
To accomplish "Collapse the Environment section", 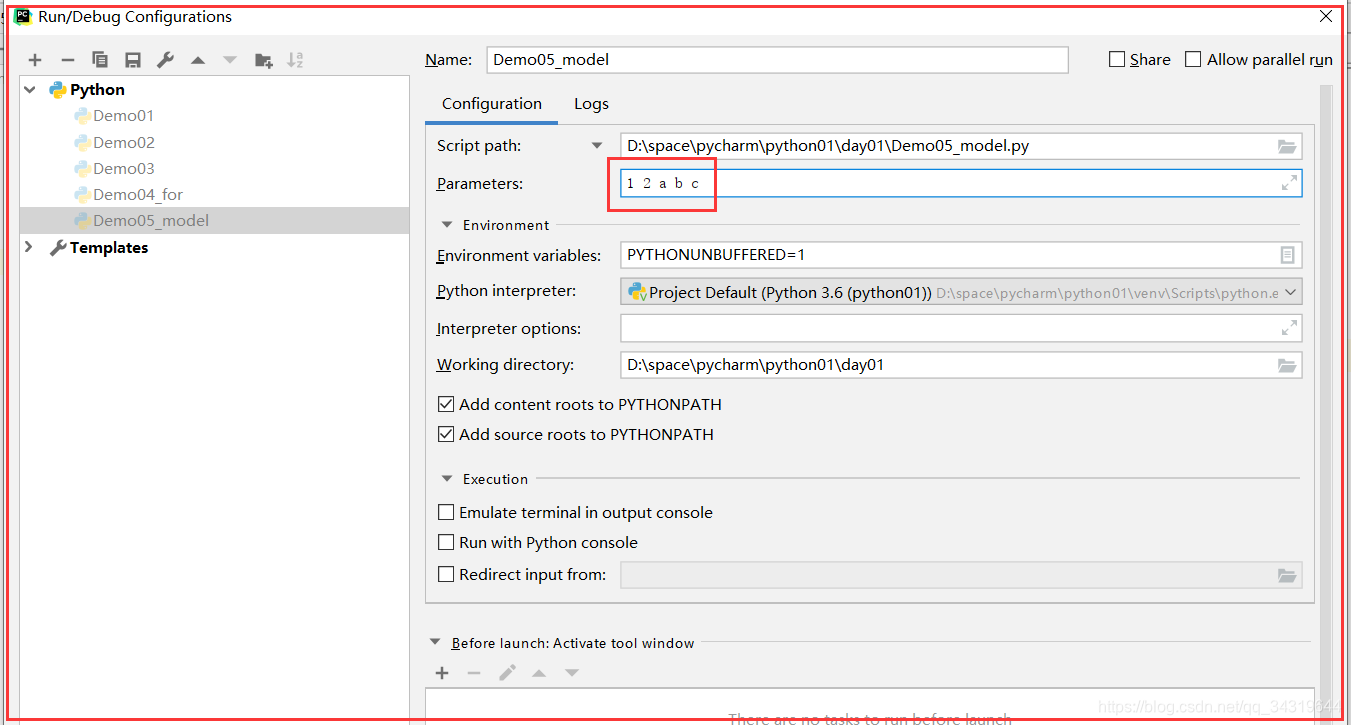I will (446, 225).
